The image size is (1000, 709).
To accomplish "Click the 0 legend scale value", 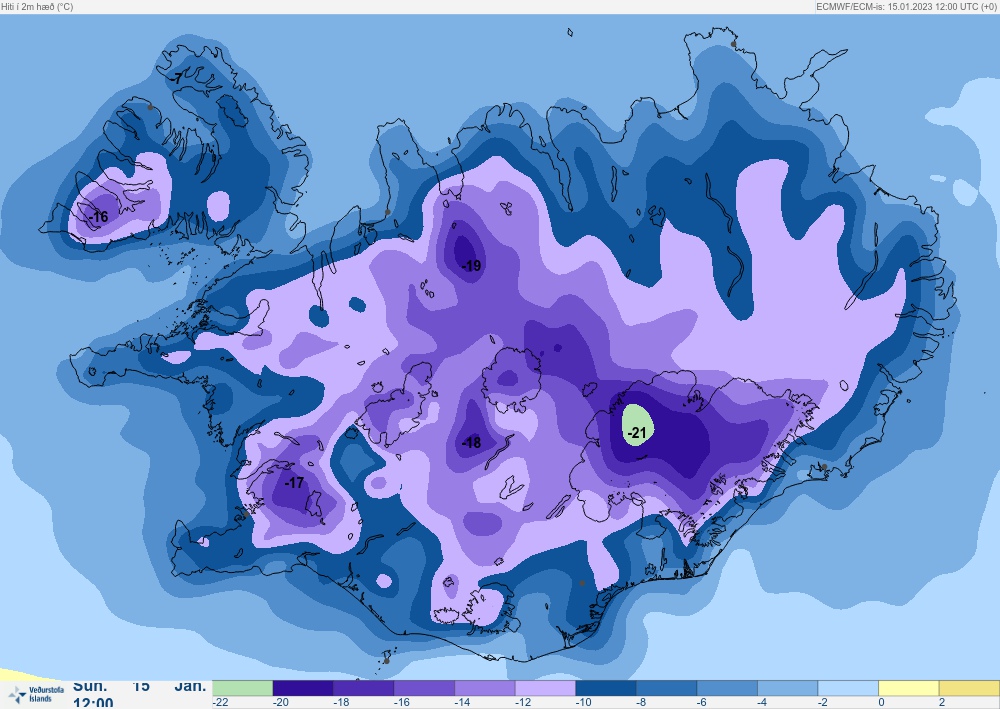I will tap(881, 703).
